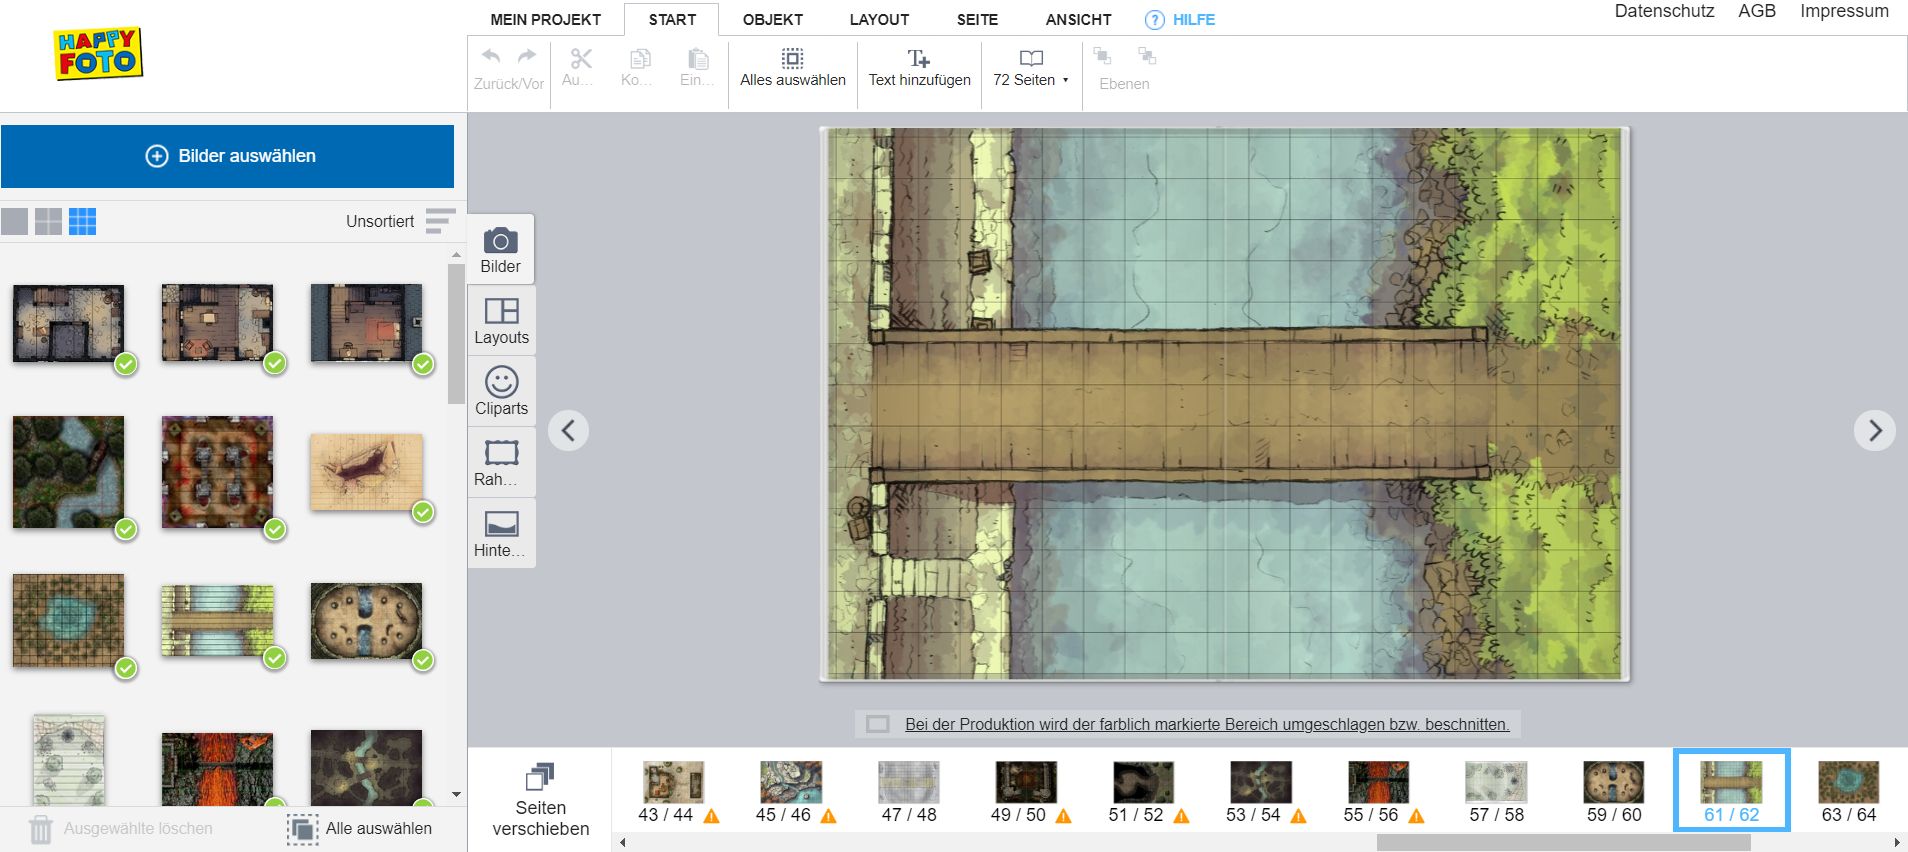Open page thumbnail 59 / 60
Viewport: 1908px width, 852px height.
(1613, 782)
